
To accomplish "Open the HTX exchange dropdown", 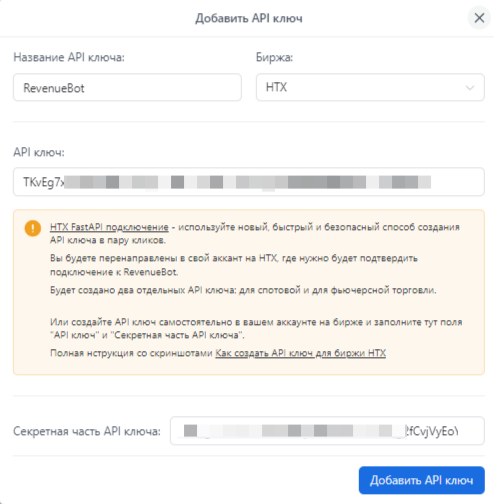I will pyautogui.click(x=370, y=87).
